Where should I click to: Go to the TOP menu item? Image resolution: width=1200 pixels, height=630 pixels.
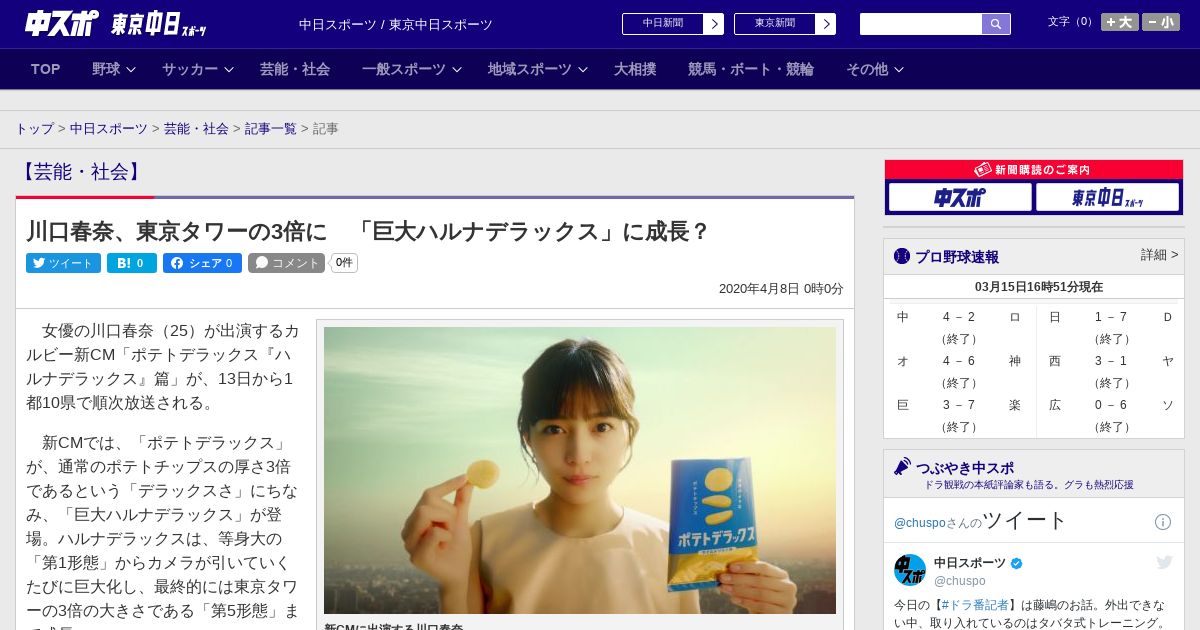pos(46,69)
